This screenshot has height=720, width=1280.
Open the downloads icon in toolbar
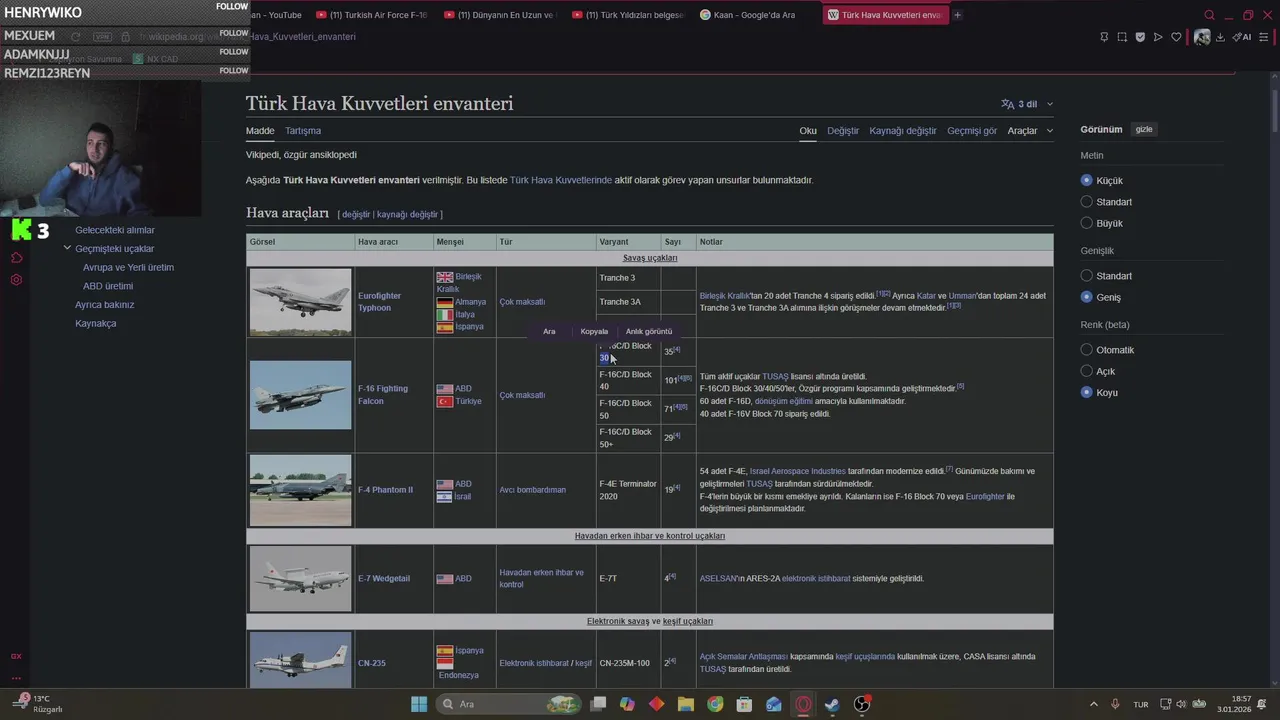click(x=1220, y=37)
